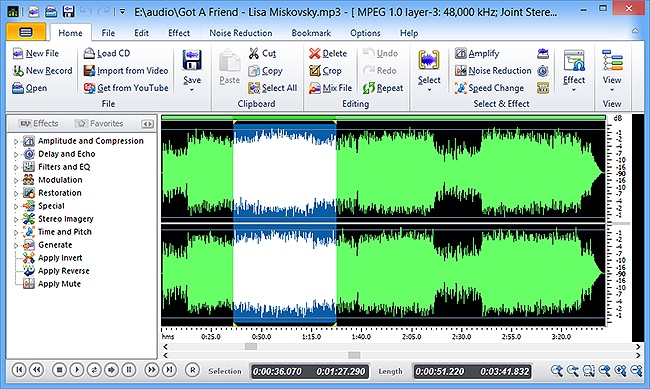Click the Favorites panel tab

pos(100,123)
